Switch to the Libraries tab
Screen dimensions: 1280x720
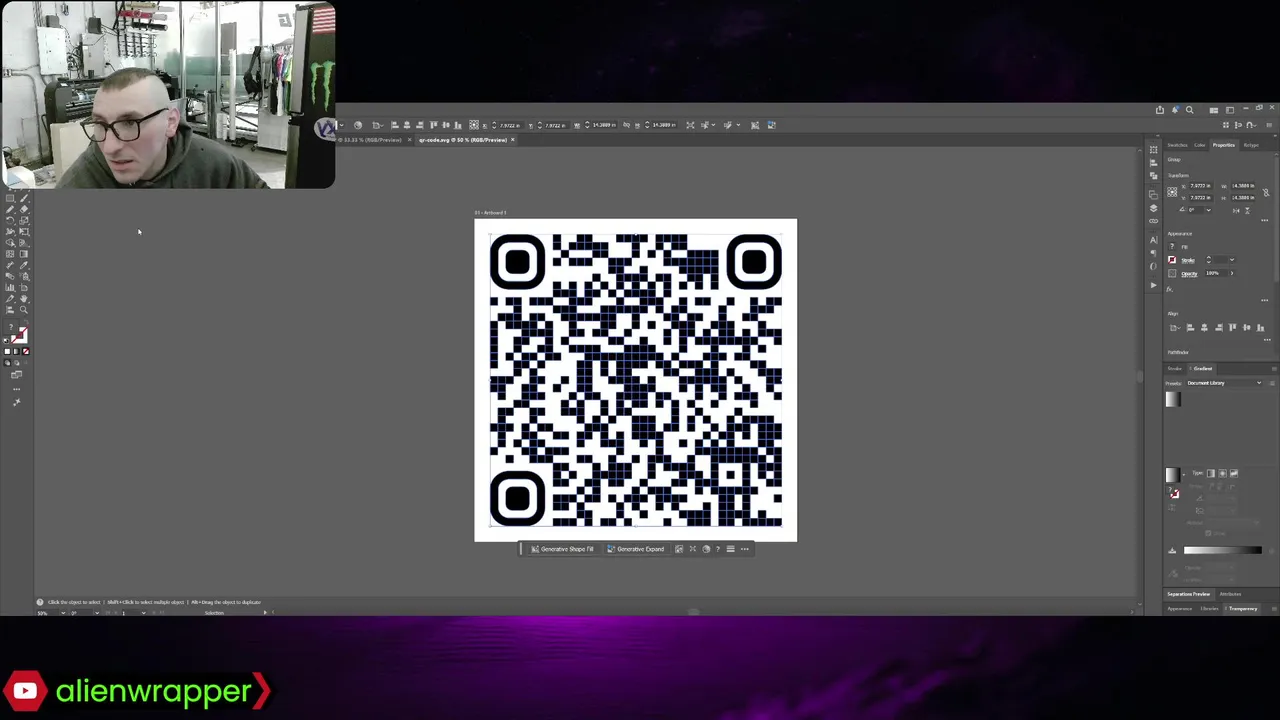1209,608
